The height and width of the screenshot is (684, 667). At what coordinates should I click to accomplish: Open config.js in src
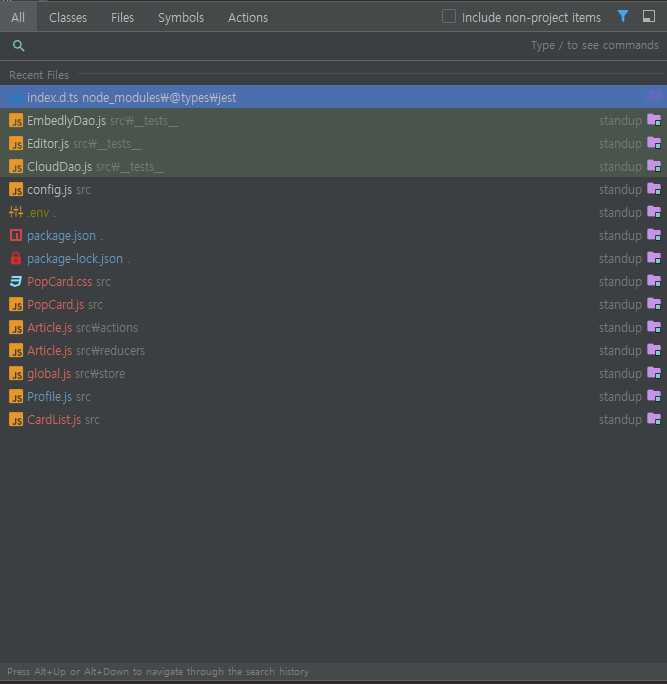point(333,190)
